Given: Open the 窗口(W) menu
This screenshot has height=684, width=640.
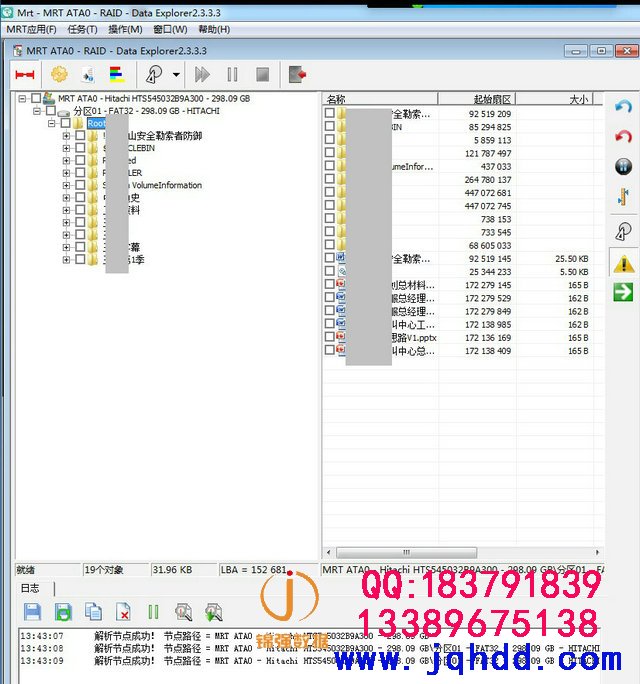Looking at the screenshot, I should [x=170, y=29].
